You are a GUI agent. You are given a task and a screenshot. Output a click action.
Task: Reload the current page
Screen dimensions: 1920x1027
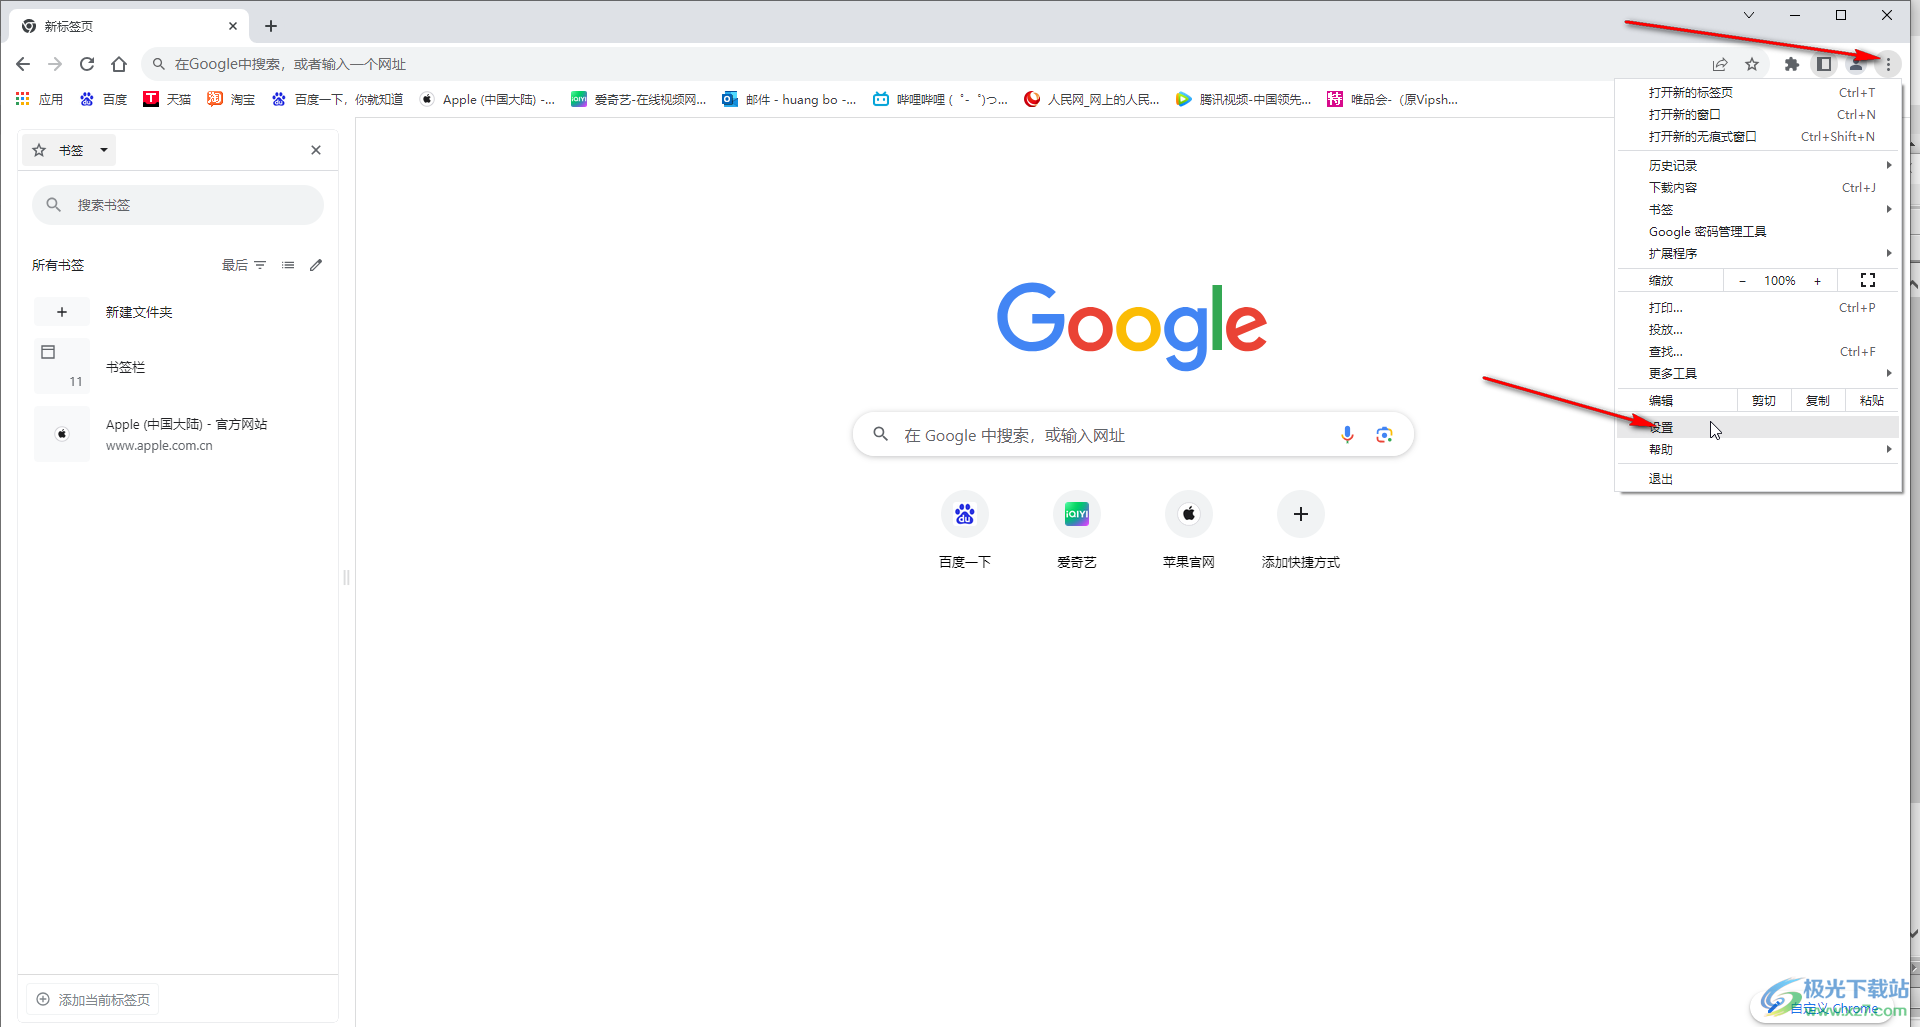tap(87, 64)
